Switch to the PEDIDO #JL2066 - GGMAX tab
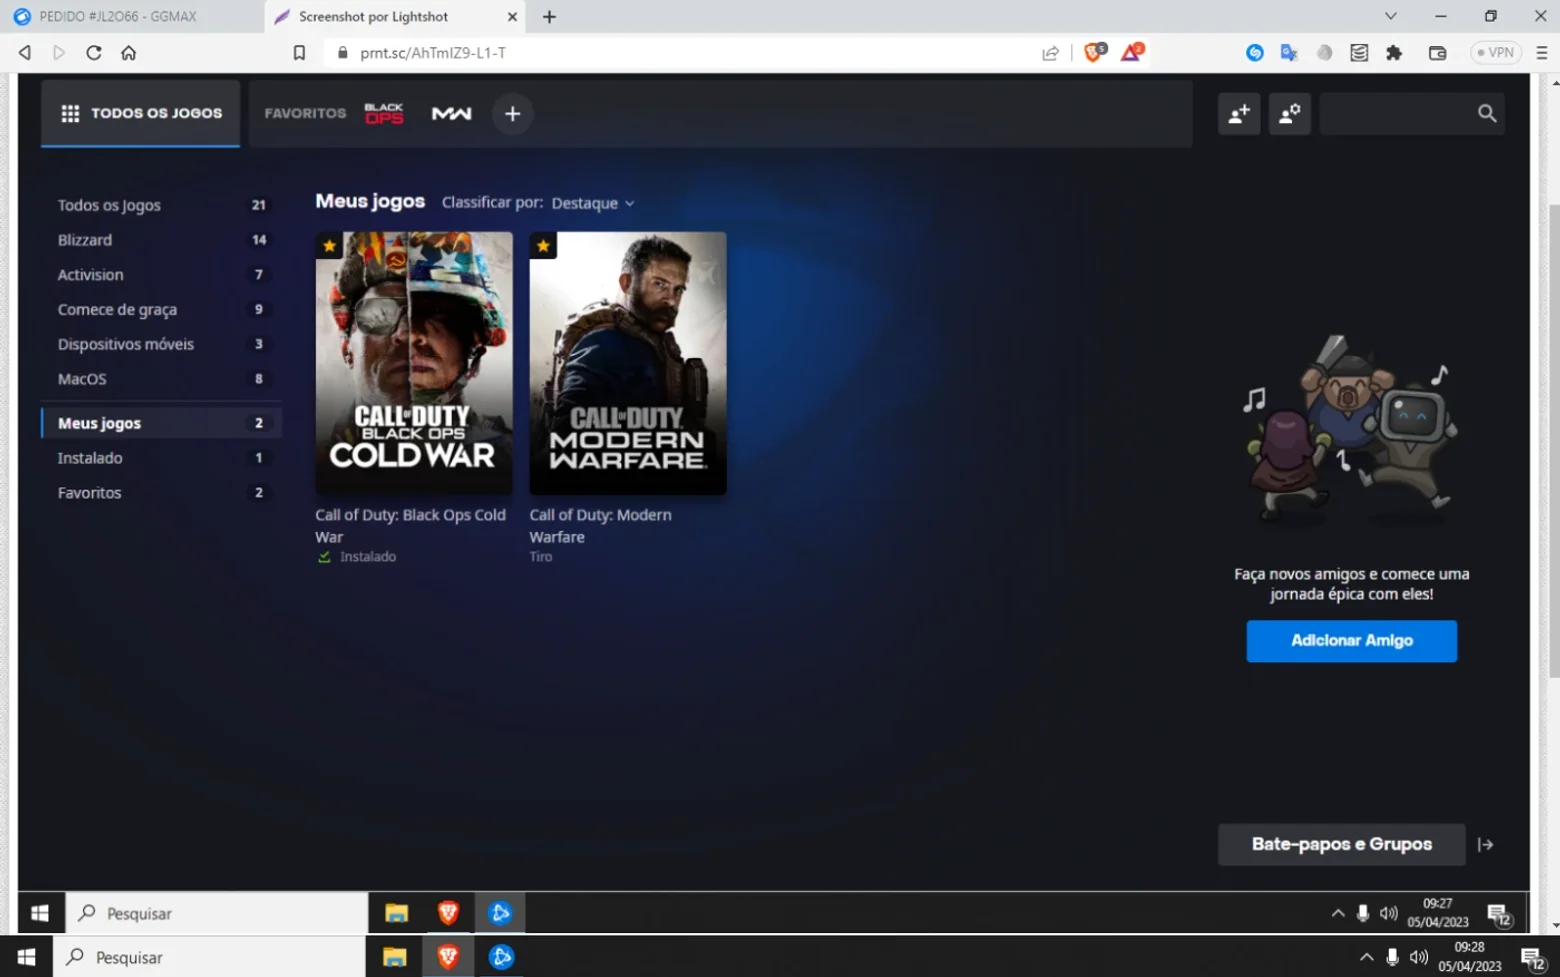 click(x=132, y=17)
